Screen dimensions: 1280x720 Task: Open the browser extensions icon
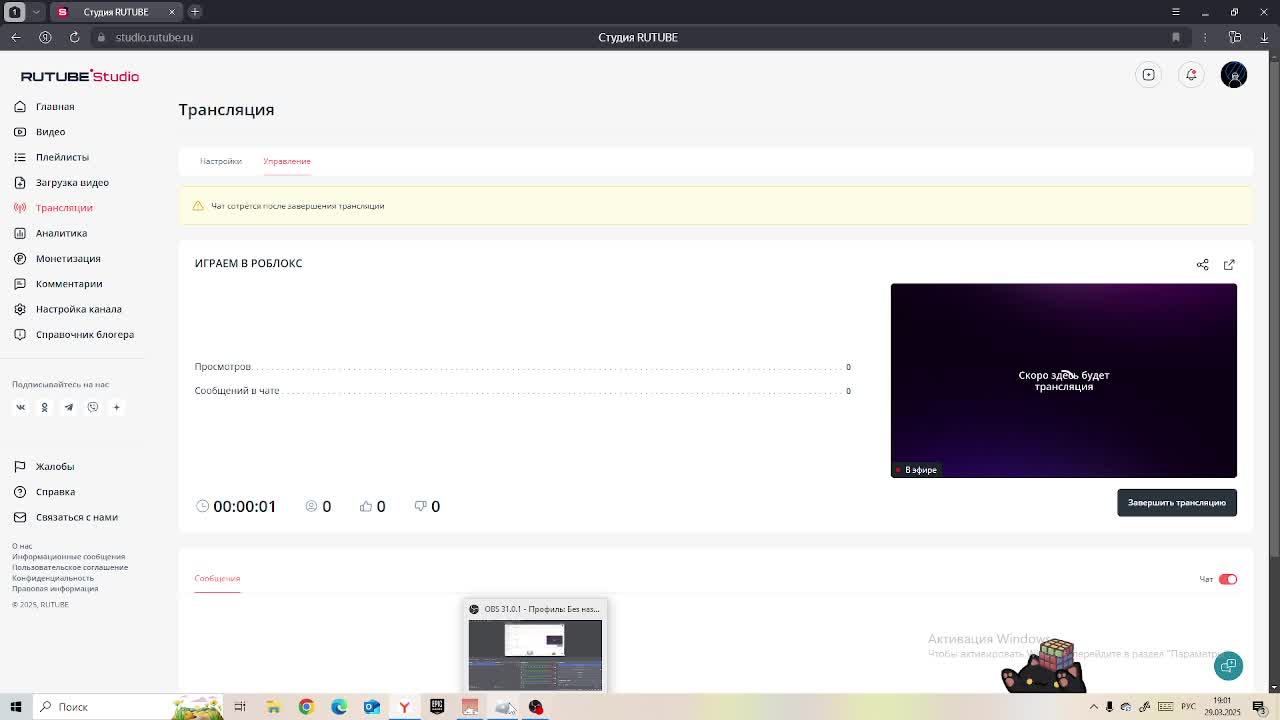point(1235,37)
